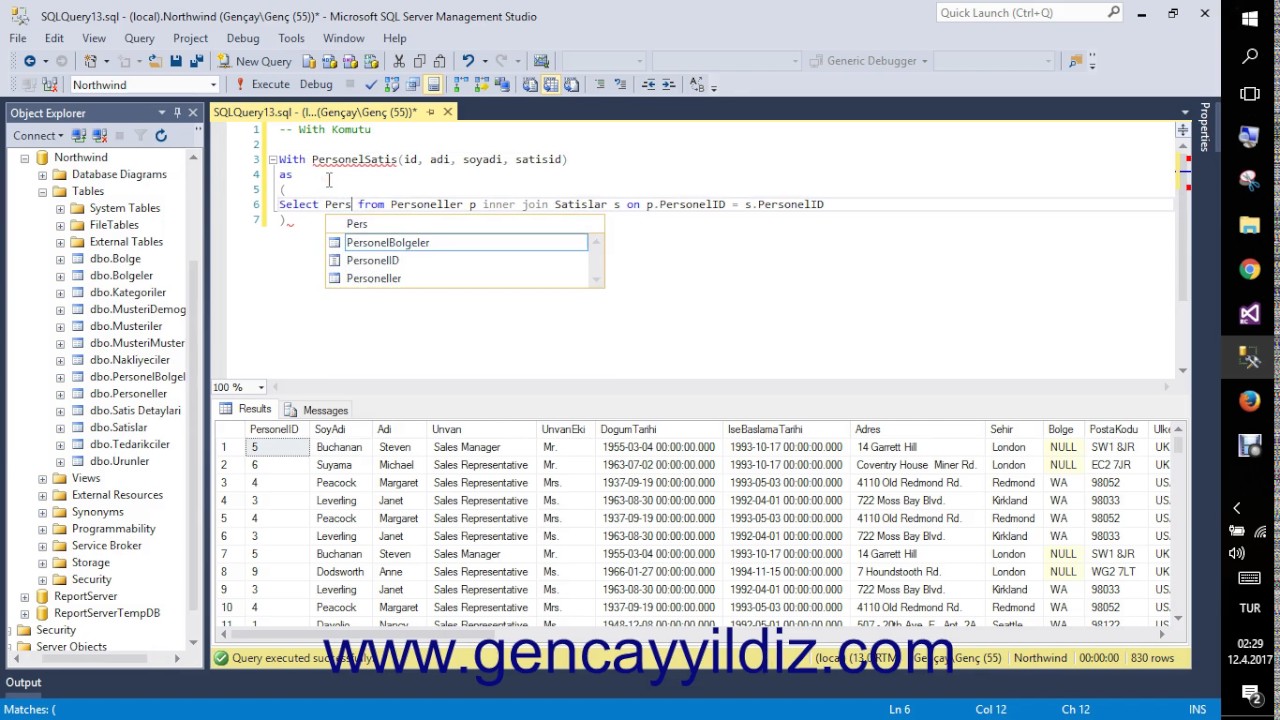Click the New Query button
1280x720 pixels.
[x=254, y=61]
